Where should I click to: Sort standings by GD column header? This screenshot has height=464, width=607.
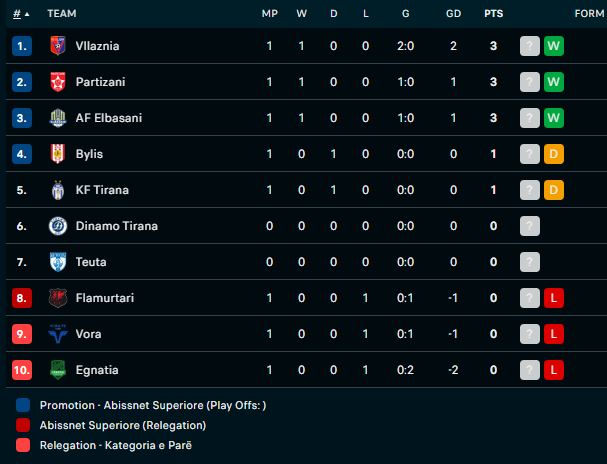(x=453, y=14)
